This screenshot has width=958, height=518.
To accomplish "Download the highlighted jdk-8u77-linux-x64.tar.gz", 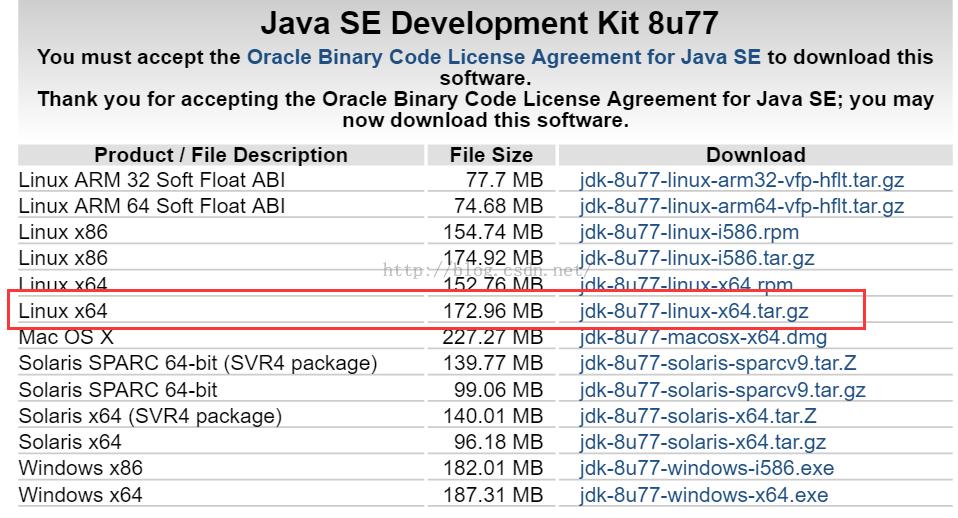I will pos(694,312).
